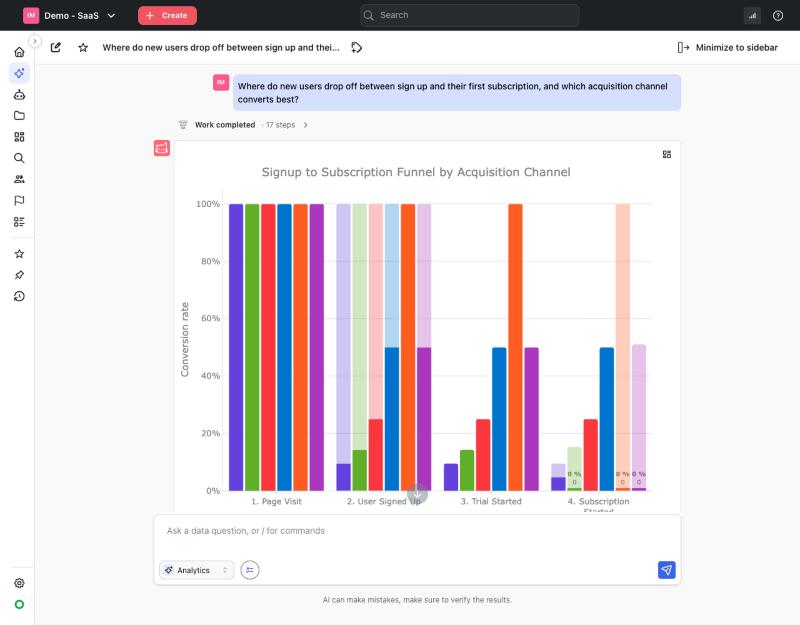Open the pin icon in the sidebar
Screen dimensions: 800x625
(19, 275)
